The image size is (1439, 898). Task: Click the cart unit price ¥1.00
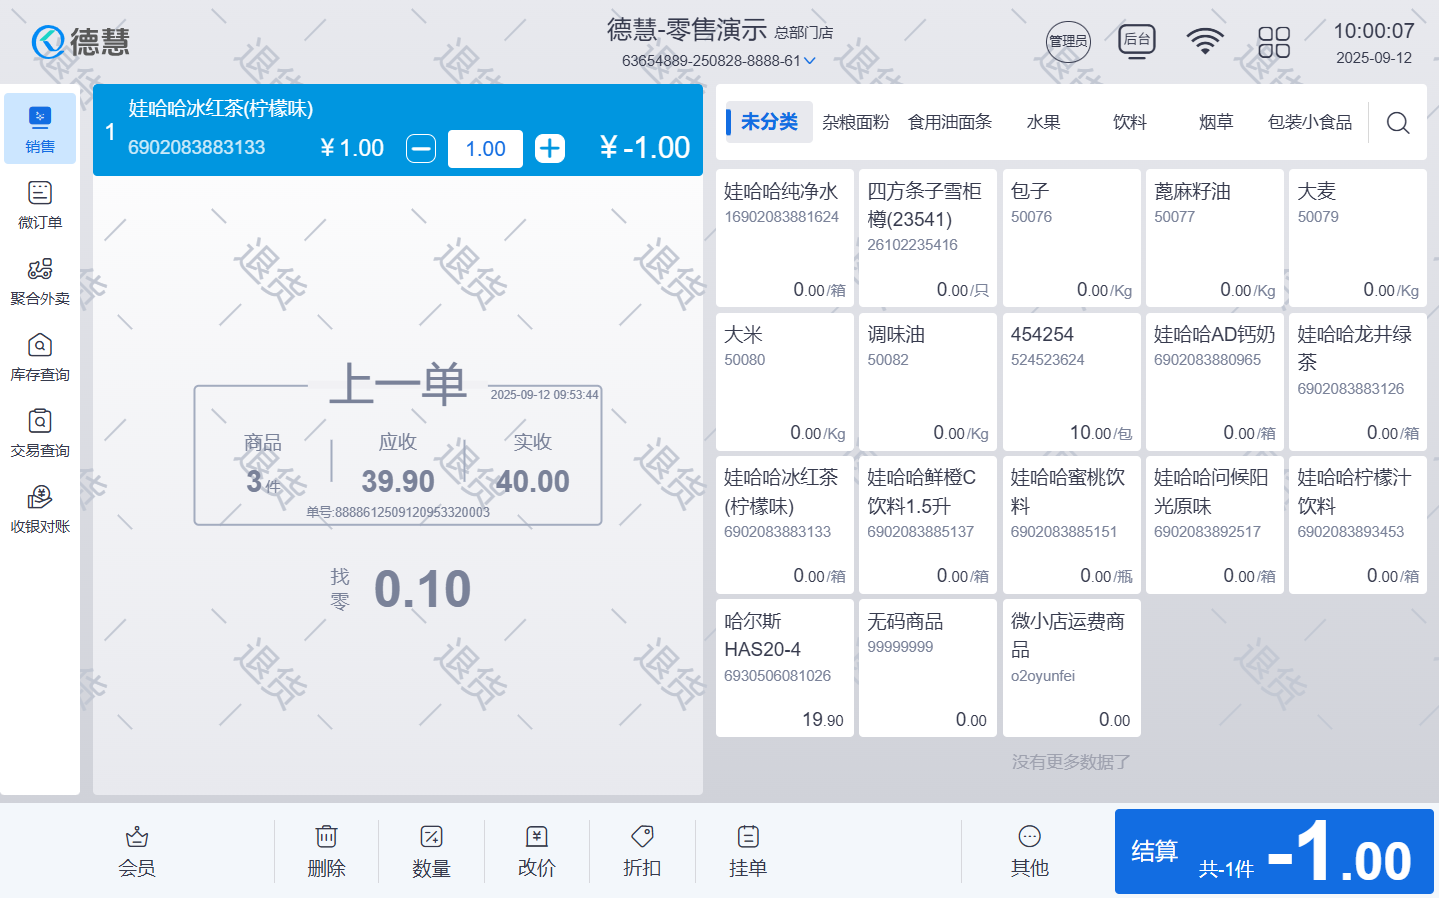click(352, 148)
